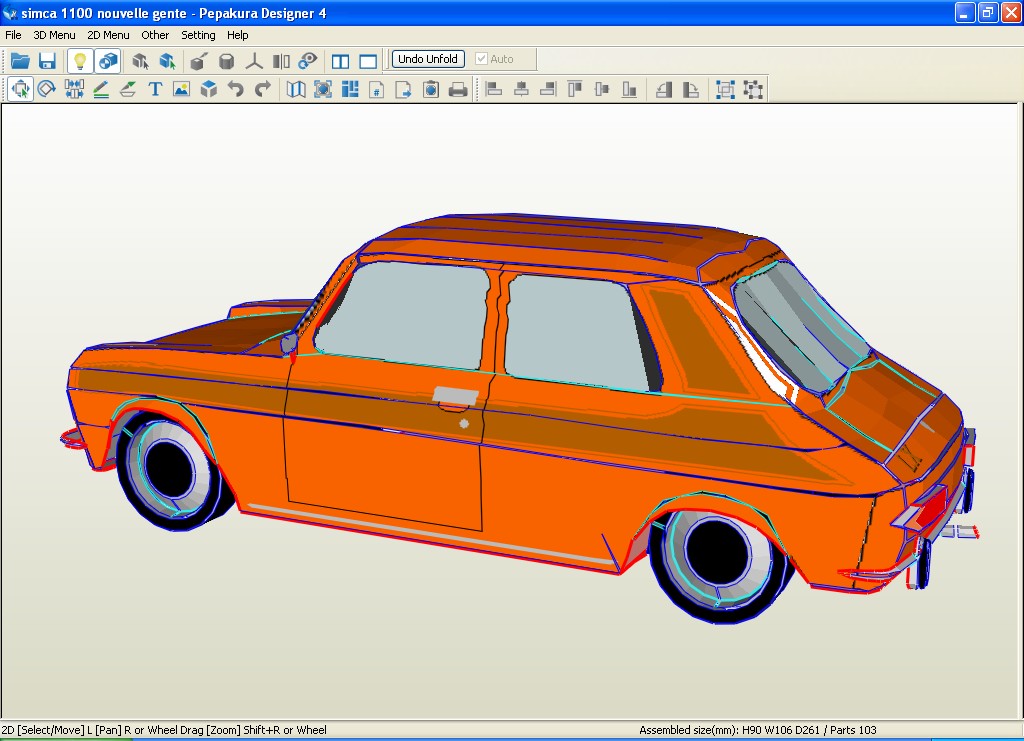Click the Redo arrow icon
This screenshot has width=1024, height=741.
tap(262, 89)
